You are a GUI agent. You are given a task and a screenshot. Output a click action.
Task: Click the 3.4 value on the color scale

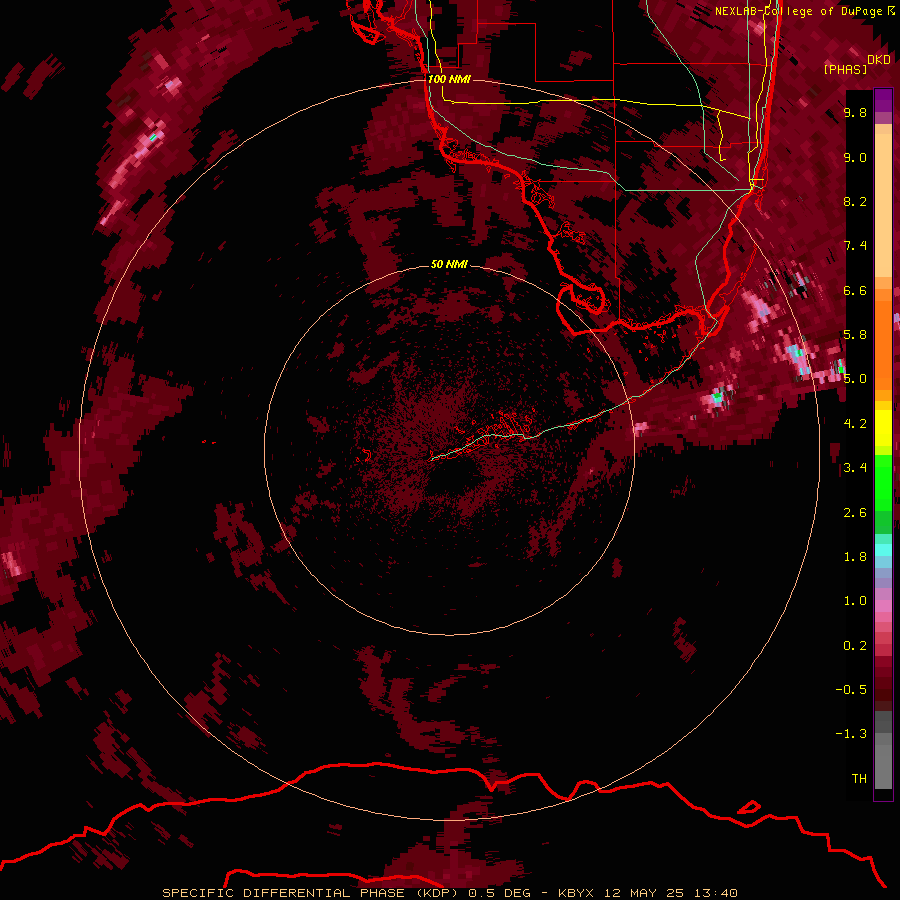pos(855,468)
